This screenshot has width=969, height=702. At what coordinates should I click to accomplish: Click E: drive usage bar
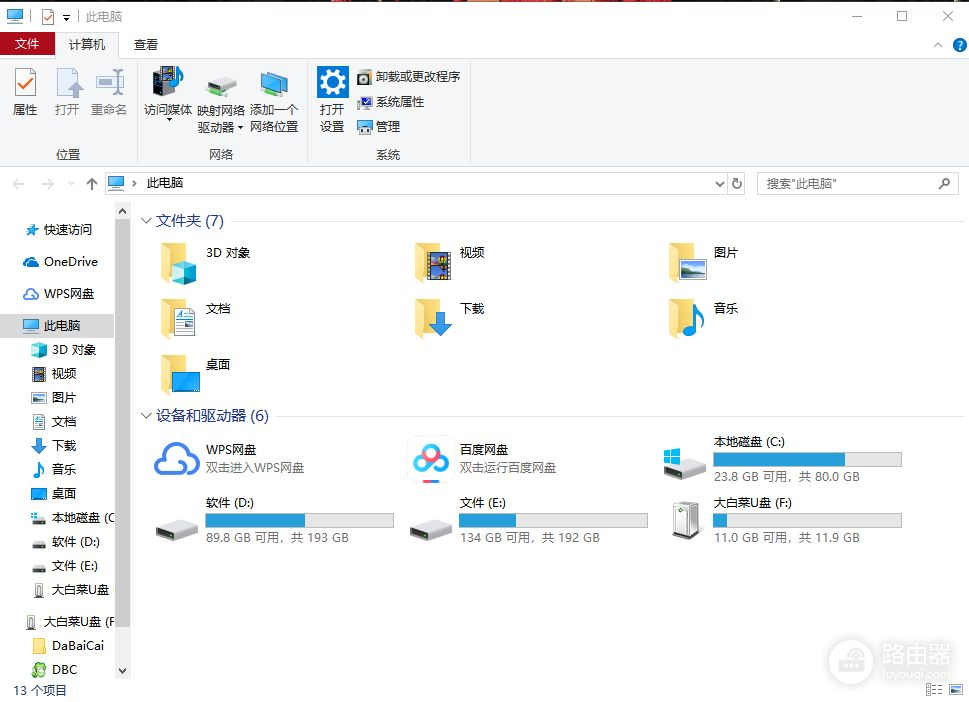click(554, 520)
